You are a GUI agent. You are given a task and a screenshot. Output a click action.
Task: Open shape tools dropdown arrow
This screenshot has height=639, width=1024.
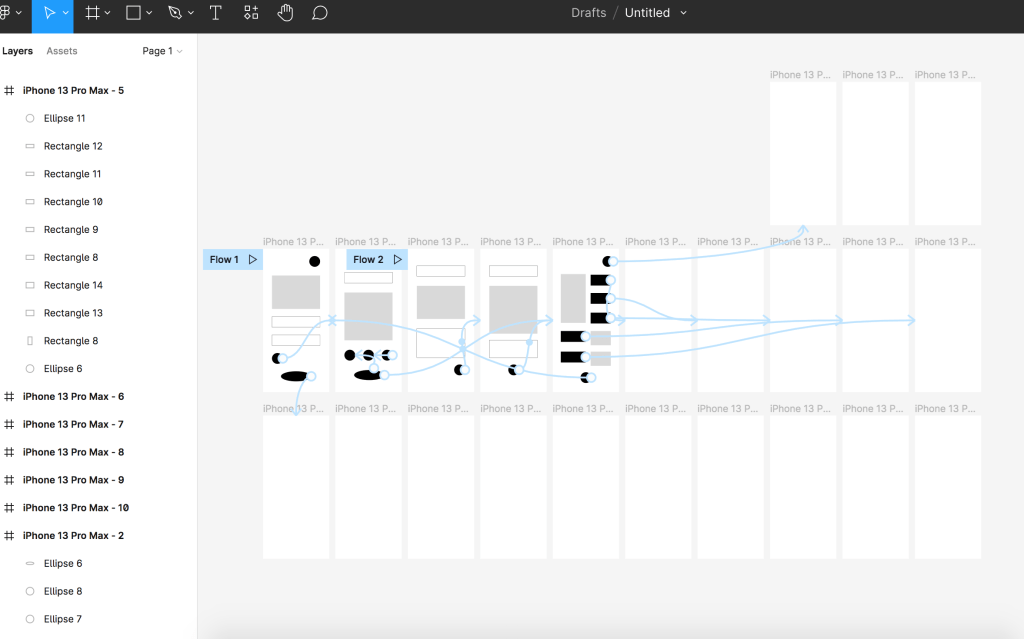tap(149, 13)
